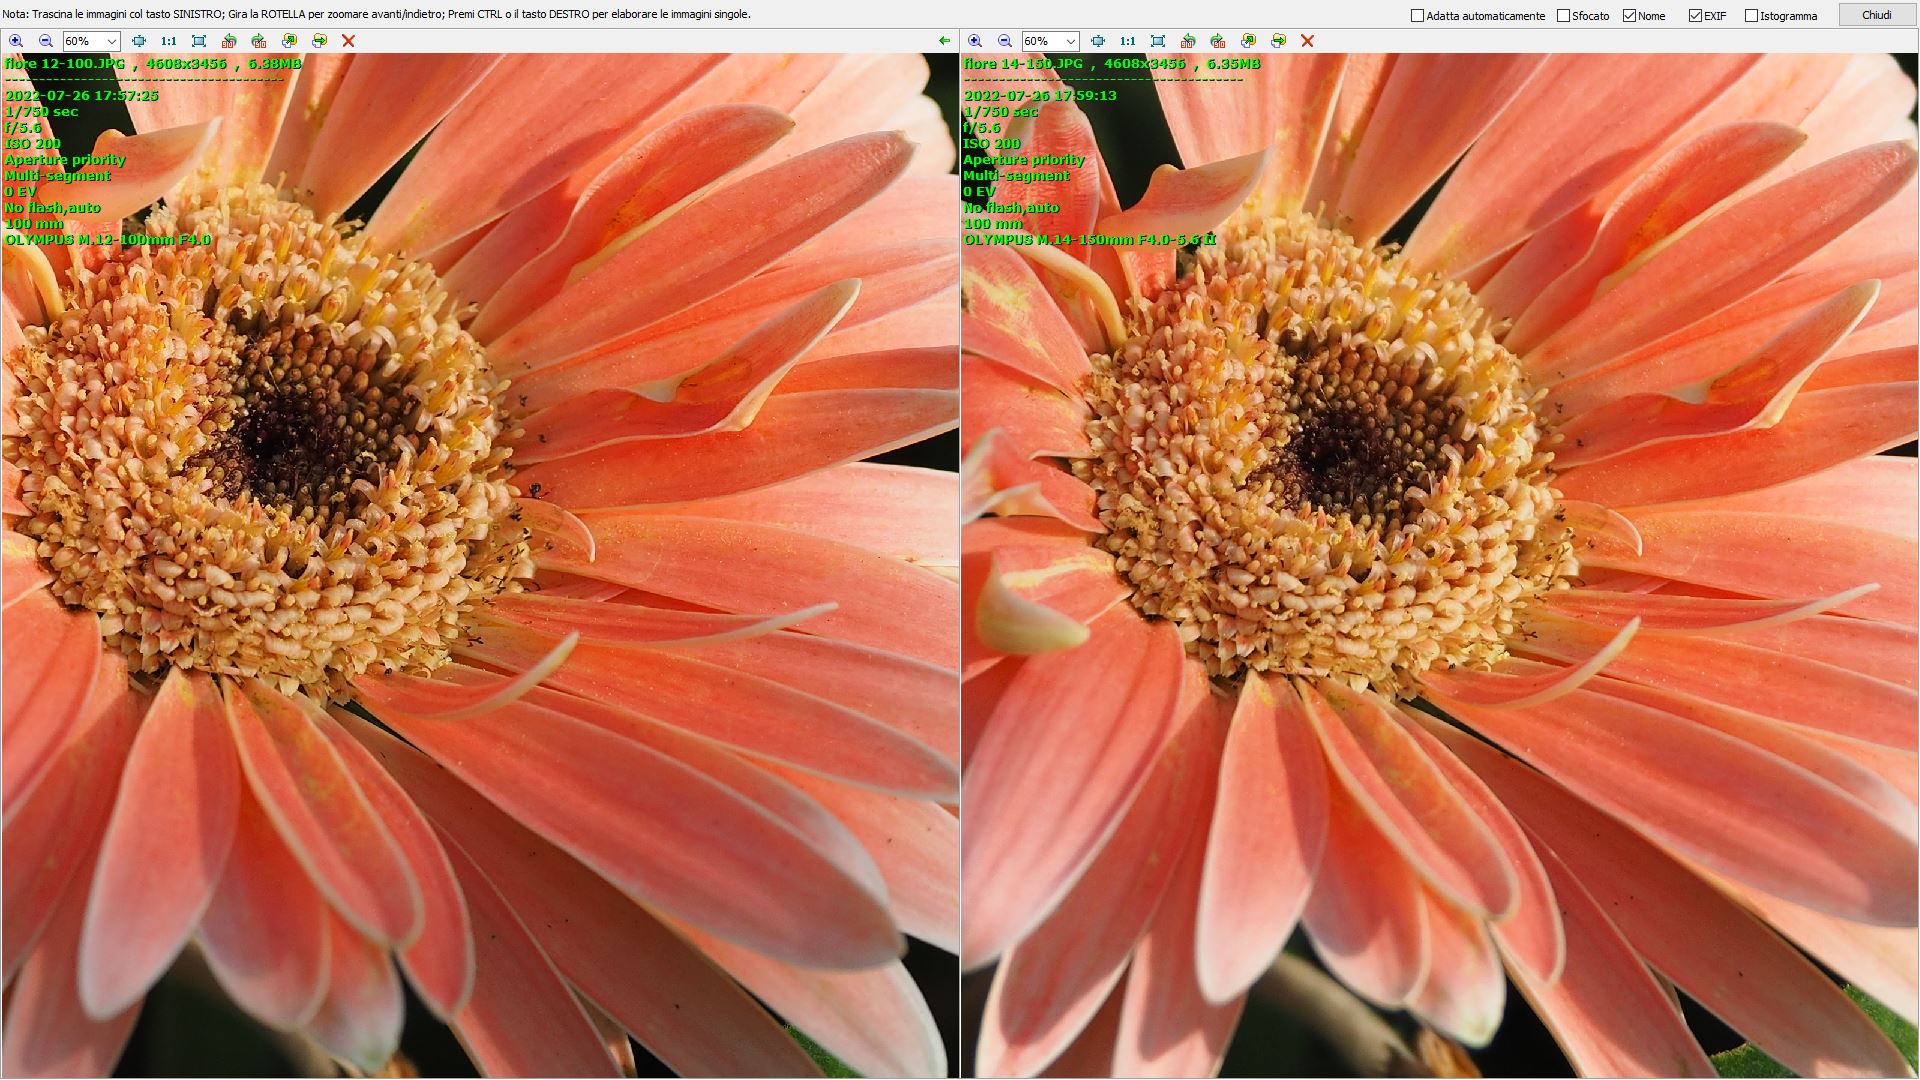
Task: Copy the right image to a folder
Action: [x=1248, y=41]
